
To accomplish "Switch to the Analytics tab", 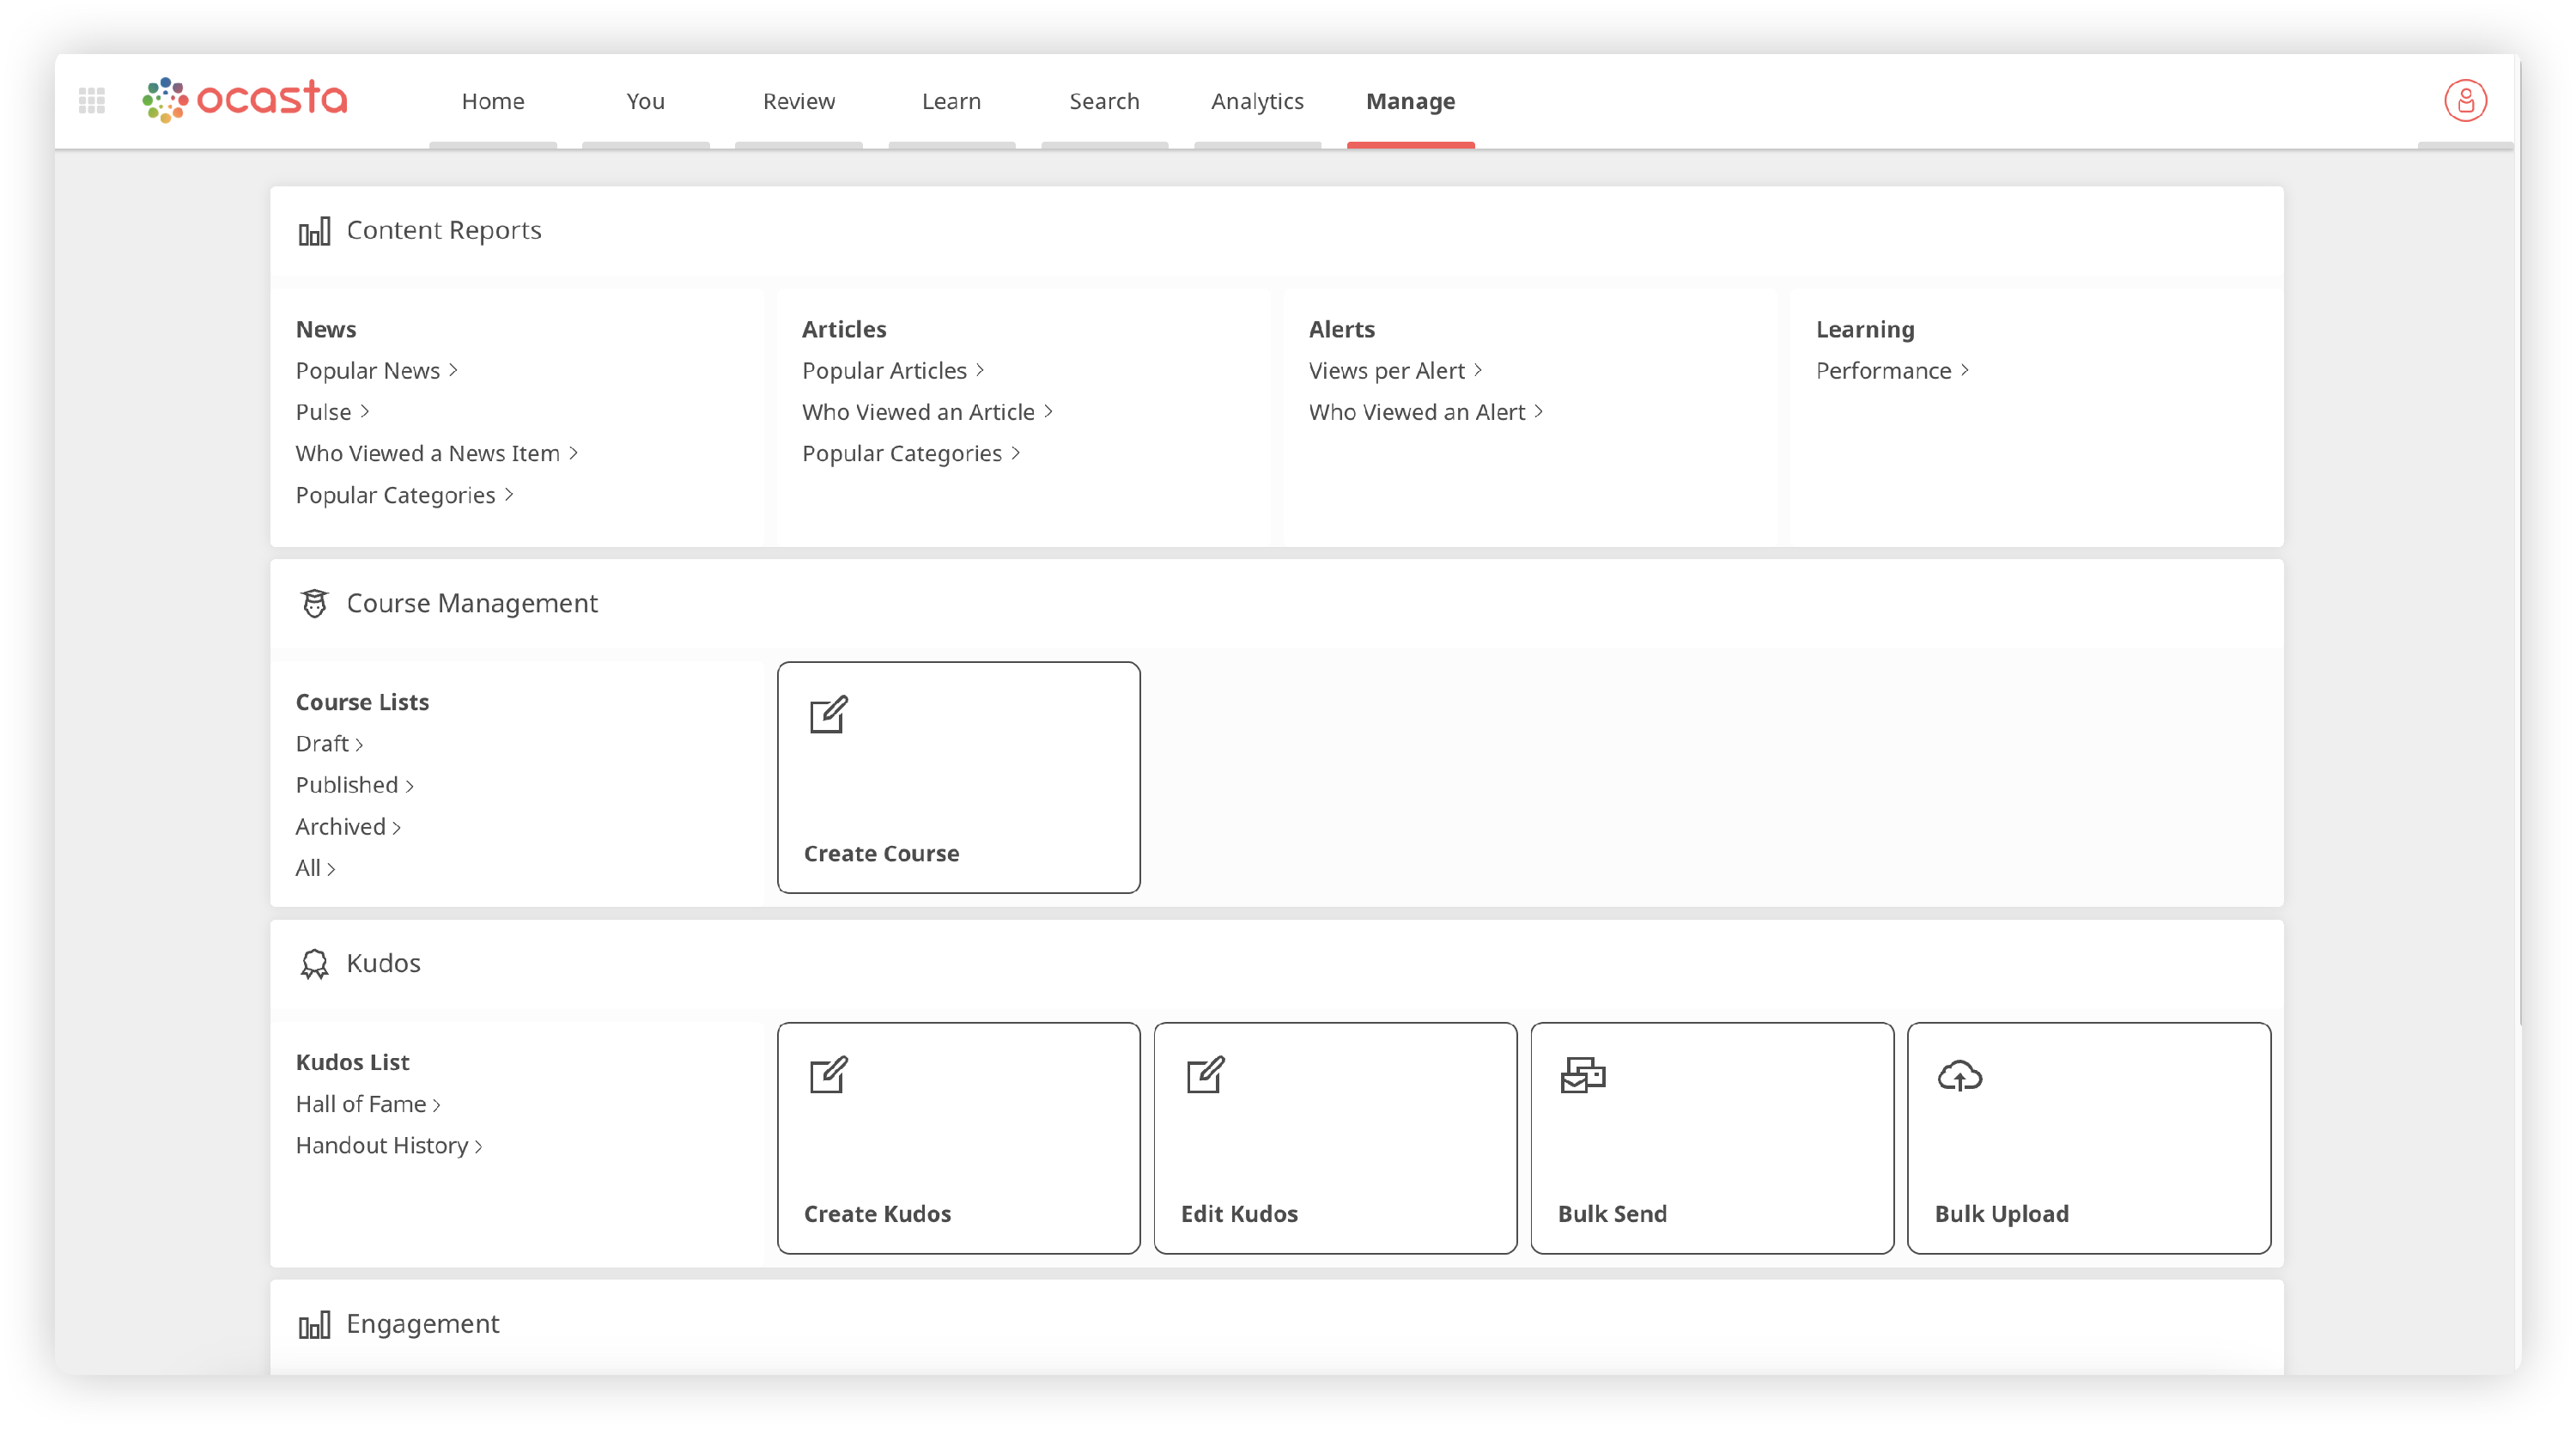I will (x=1257, y=101).
